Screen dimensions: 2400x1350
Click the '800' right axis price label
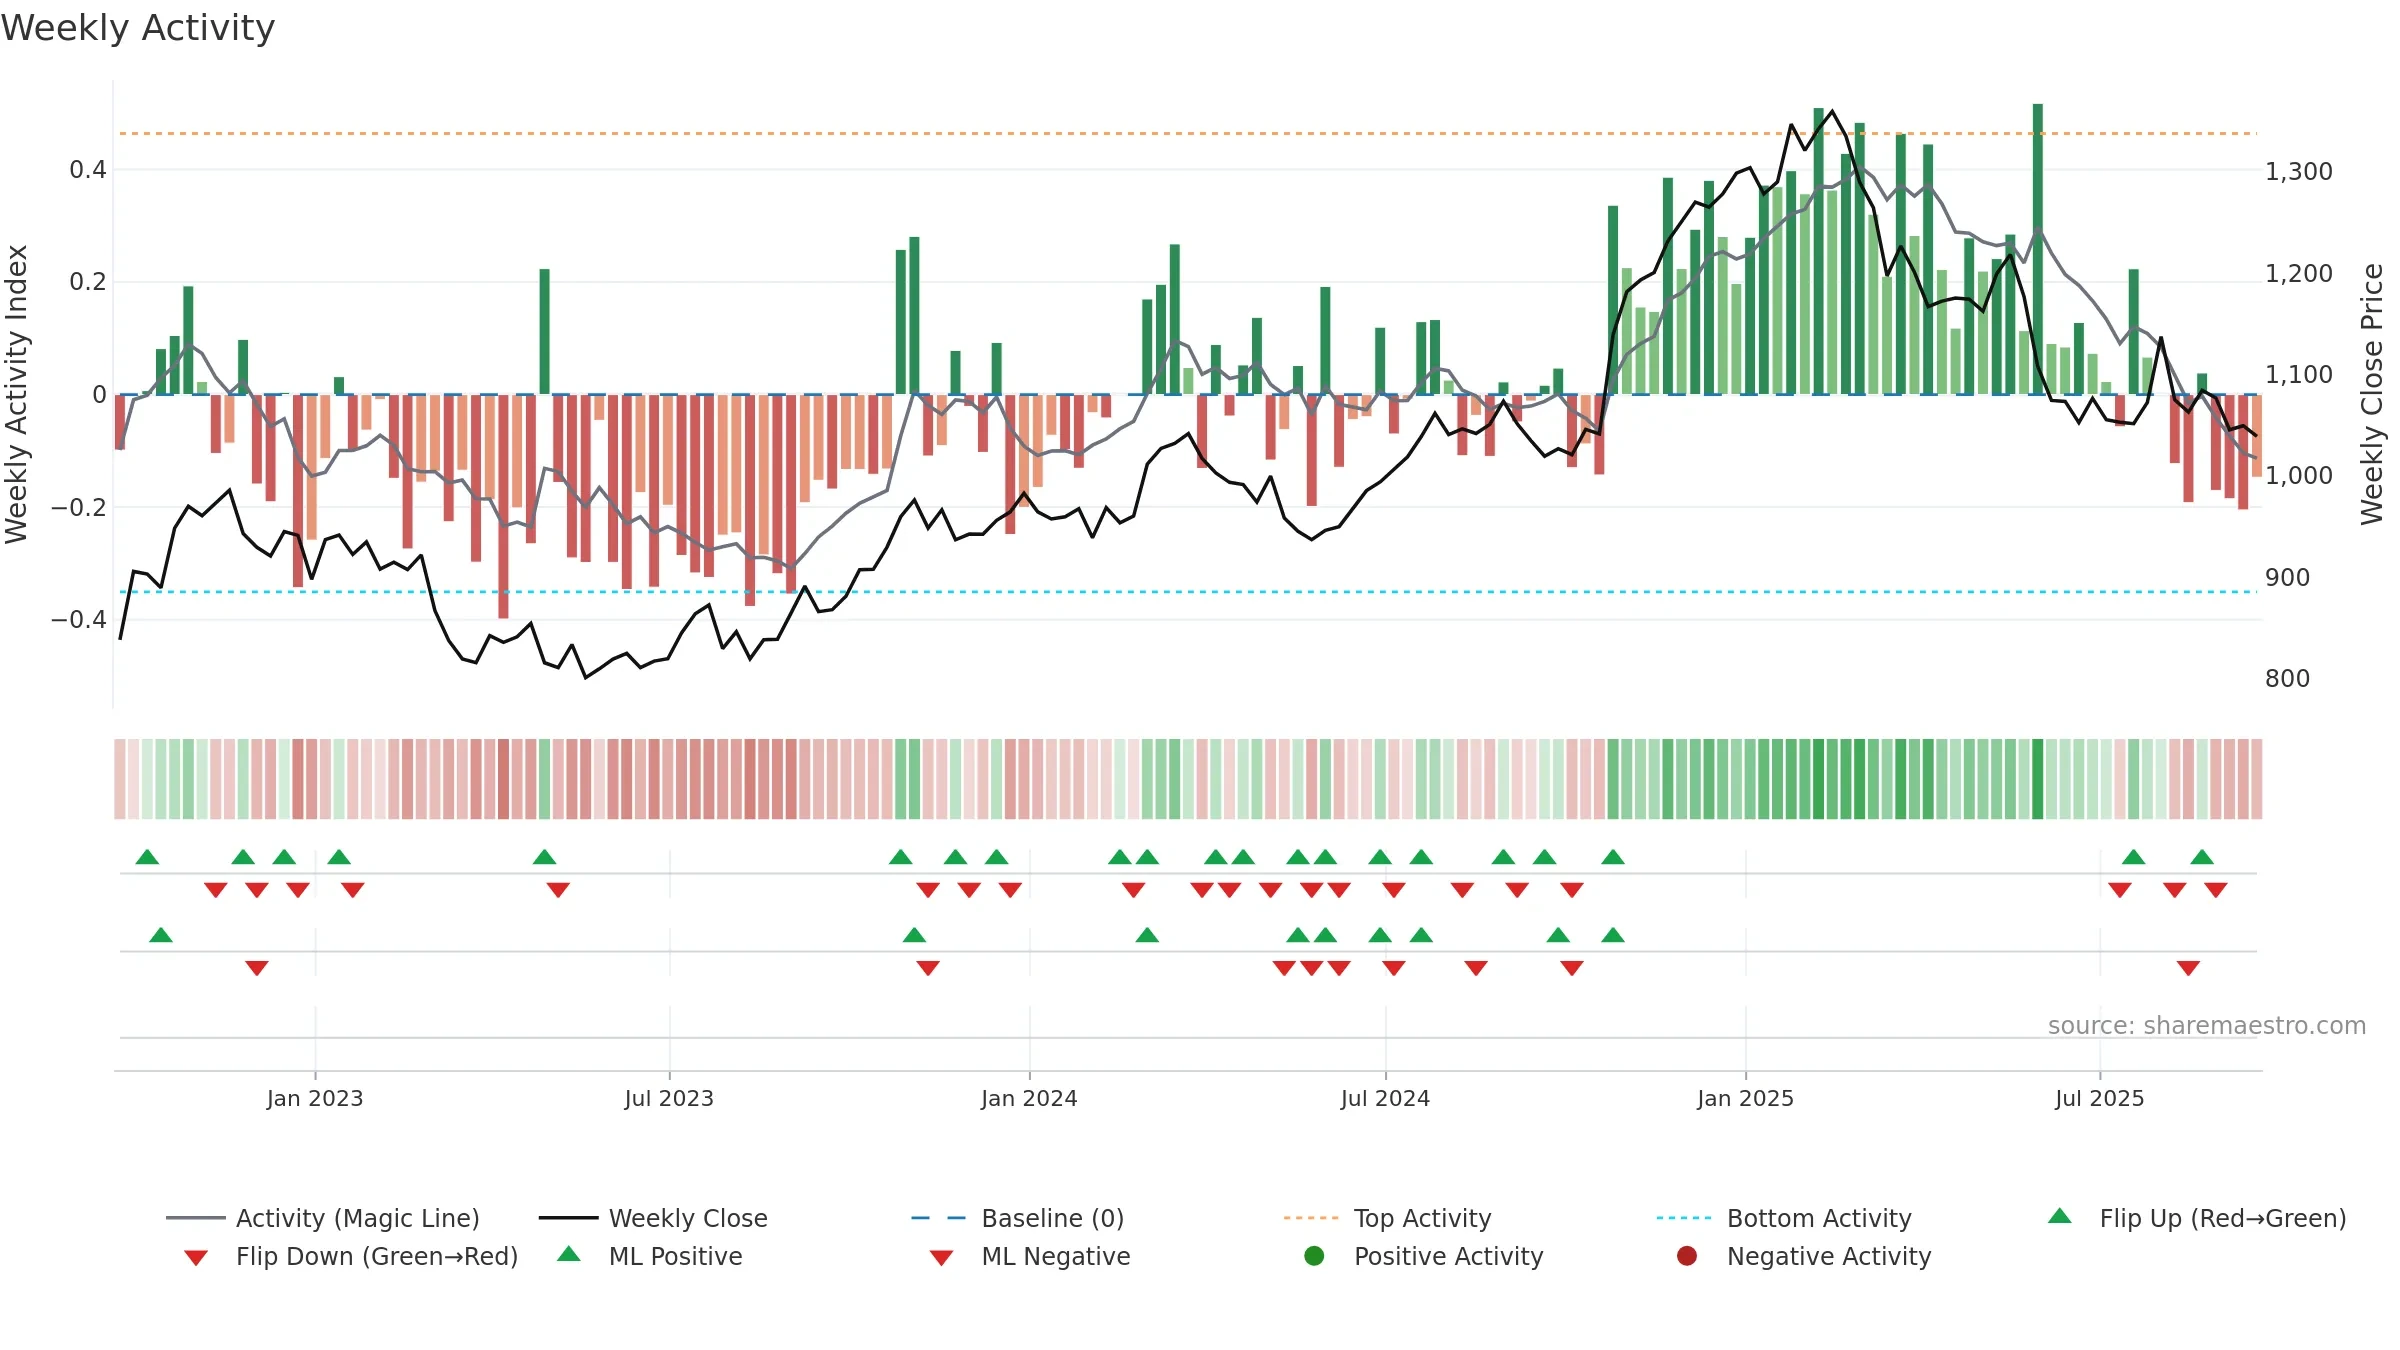pyautogui.click(x=2288, y=679)
